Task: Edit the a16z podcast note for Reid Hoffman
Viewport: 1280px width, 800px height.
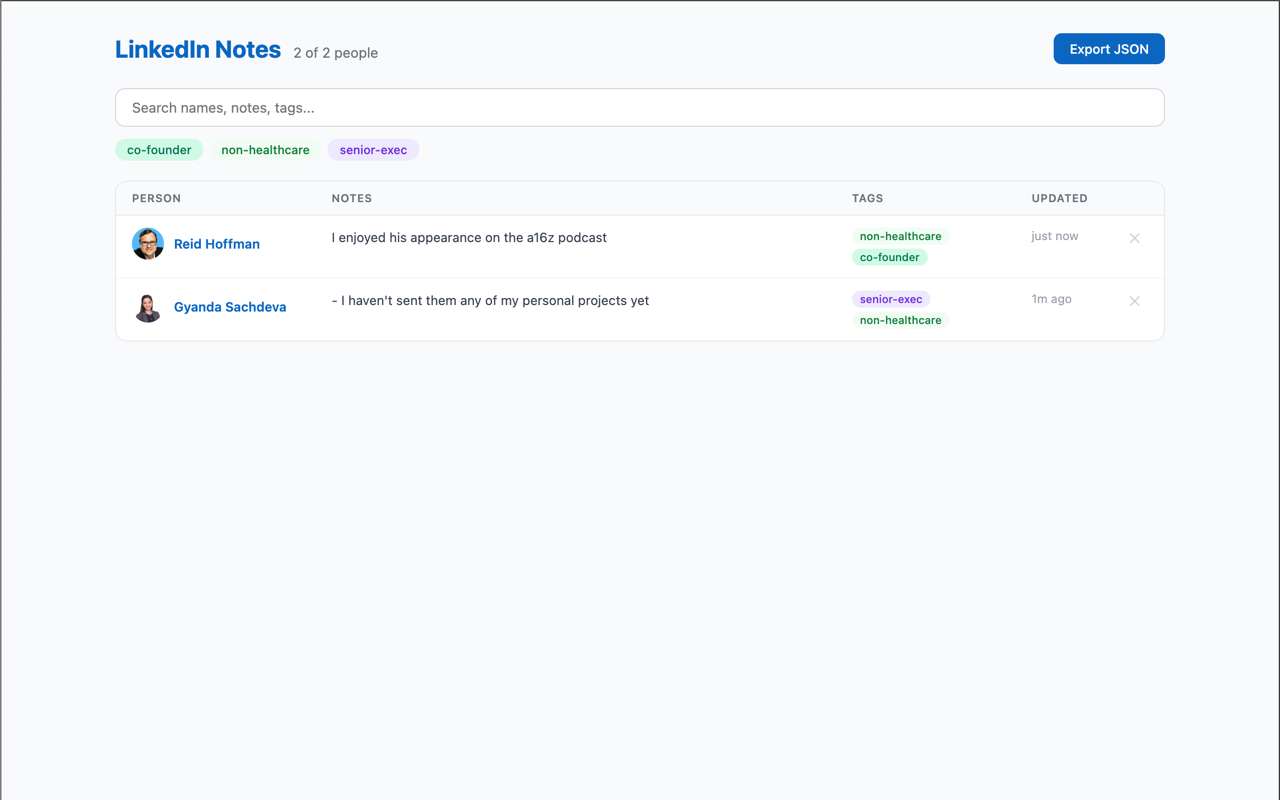Action: [469, 238]
